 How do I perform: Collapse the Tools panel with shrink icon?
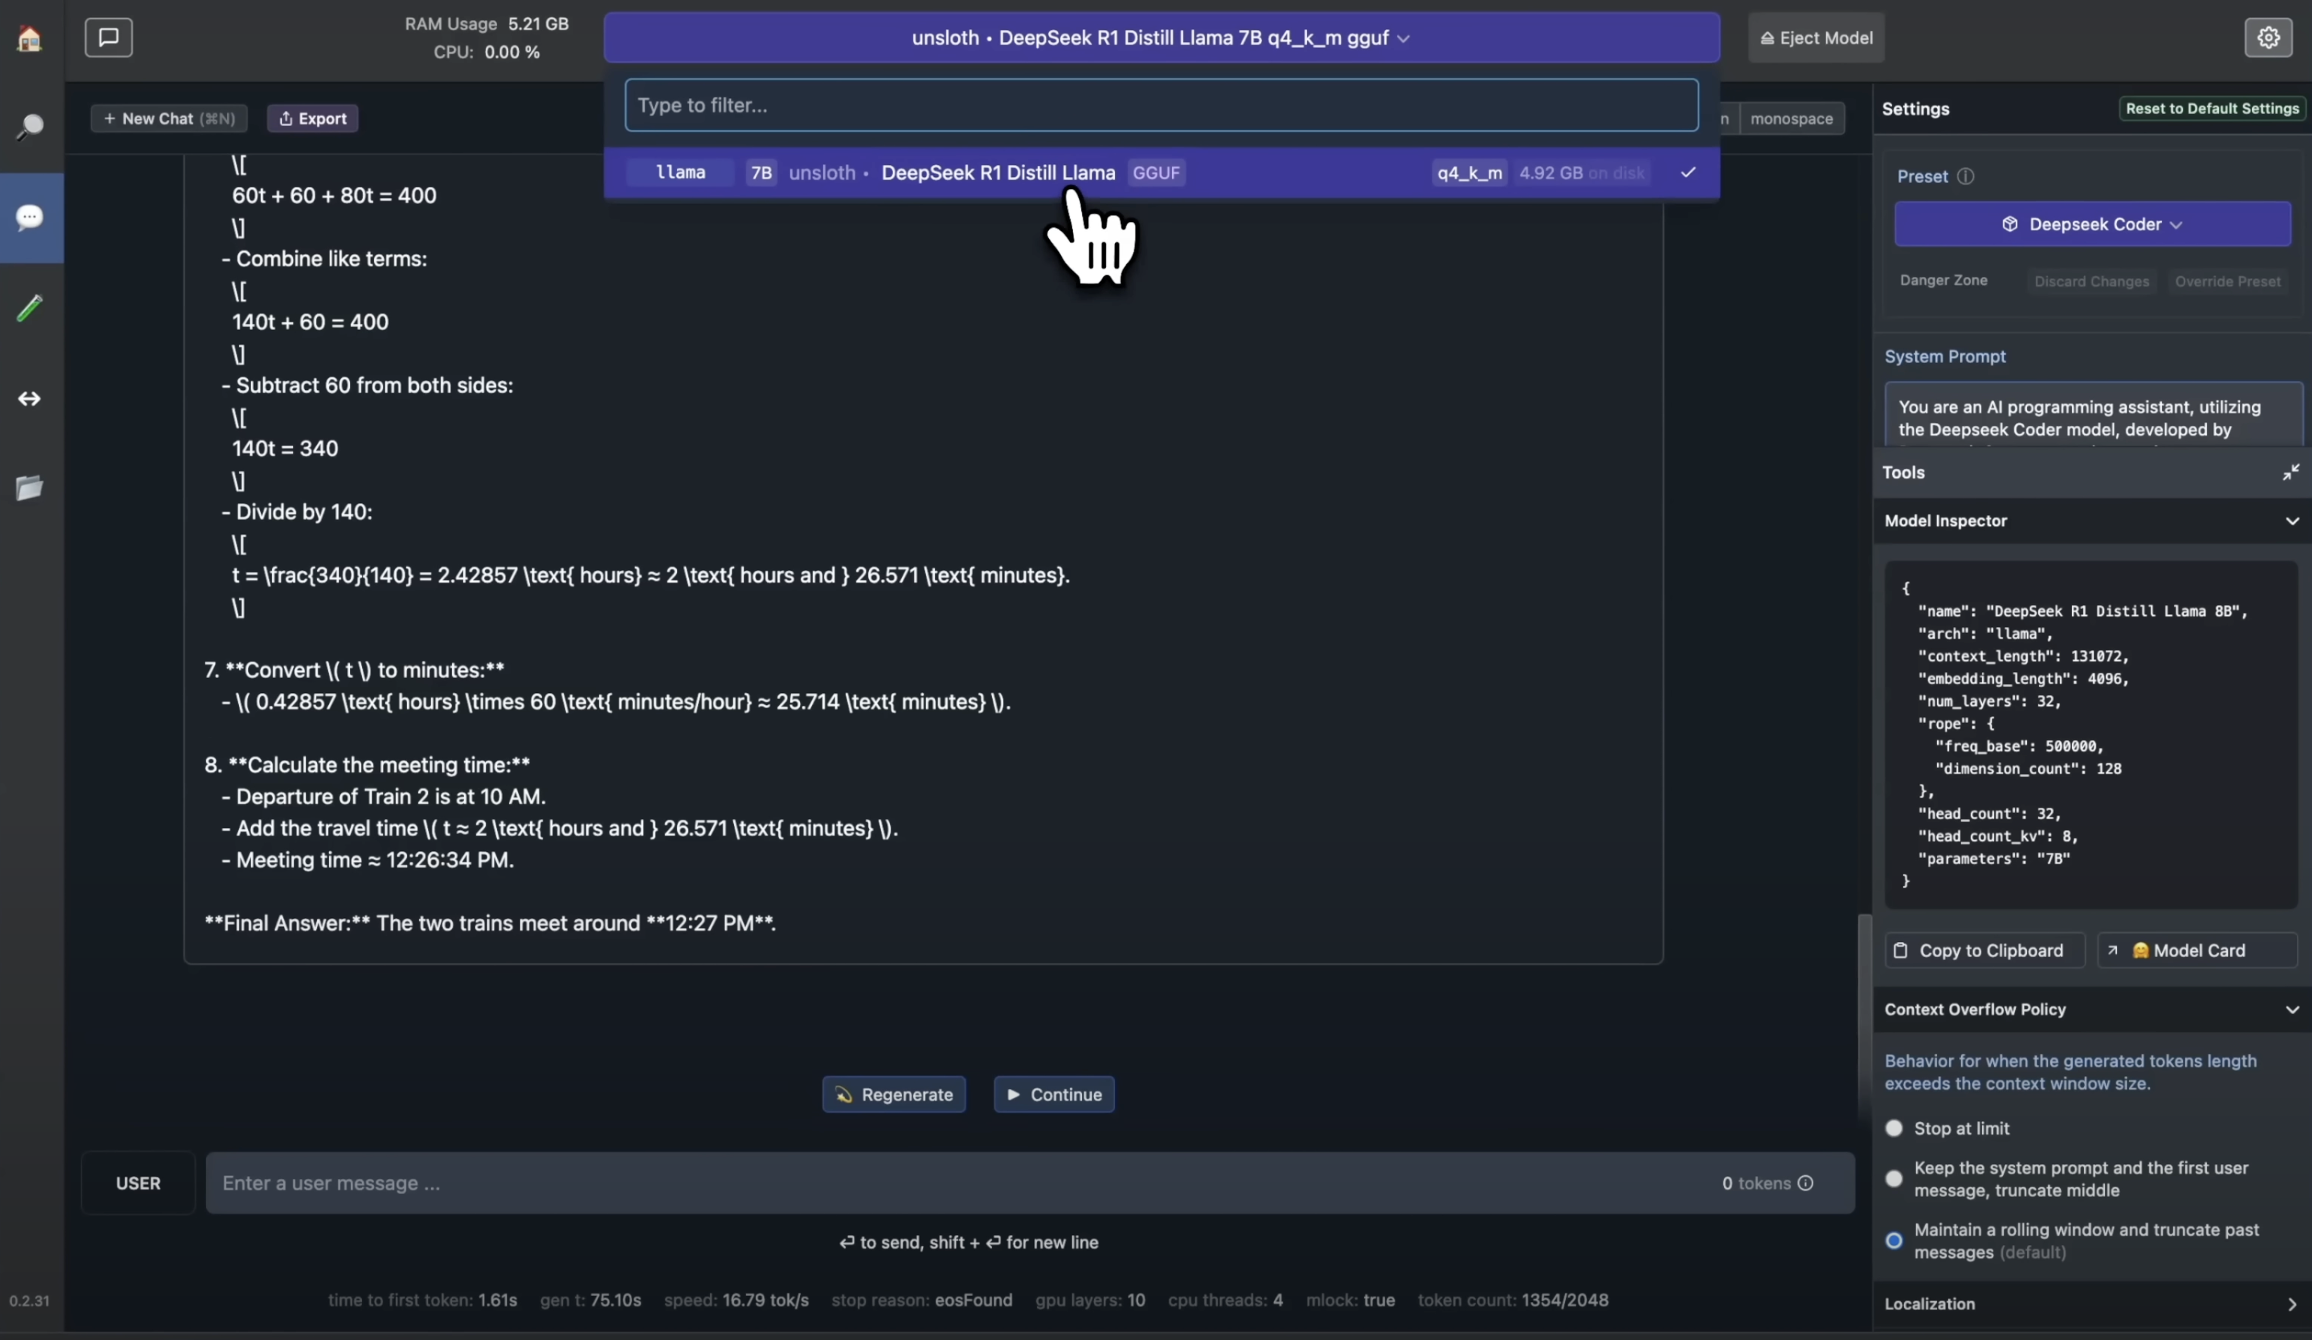click(x=2290, y=472)
